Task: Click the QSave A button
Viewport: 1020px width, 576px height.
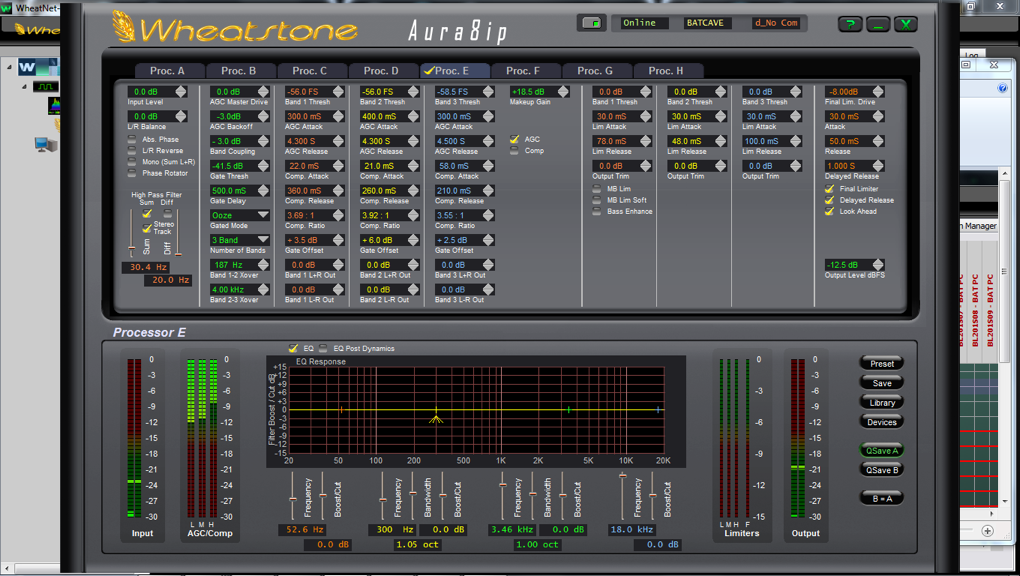Action: 882,450
